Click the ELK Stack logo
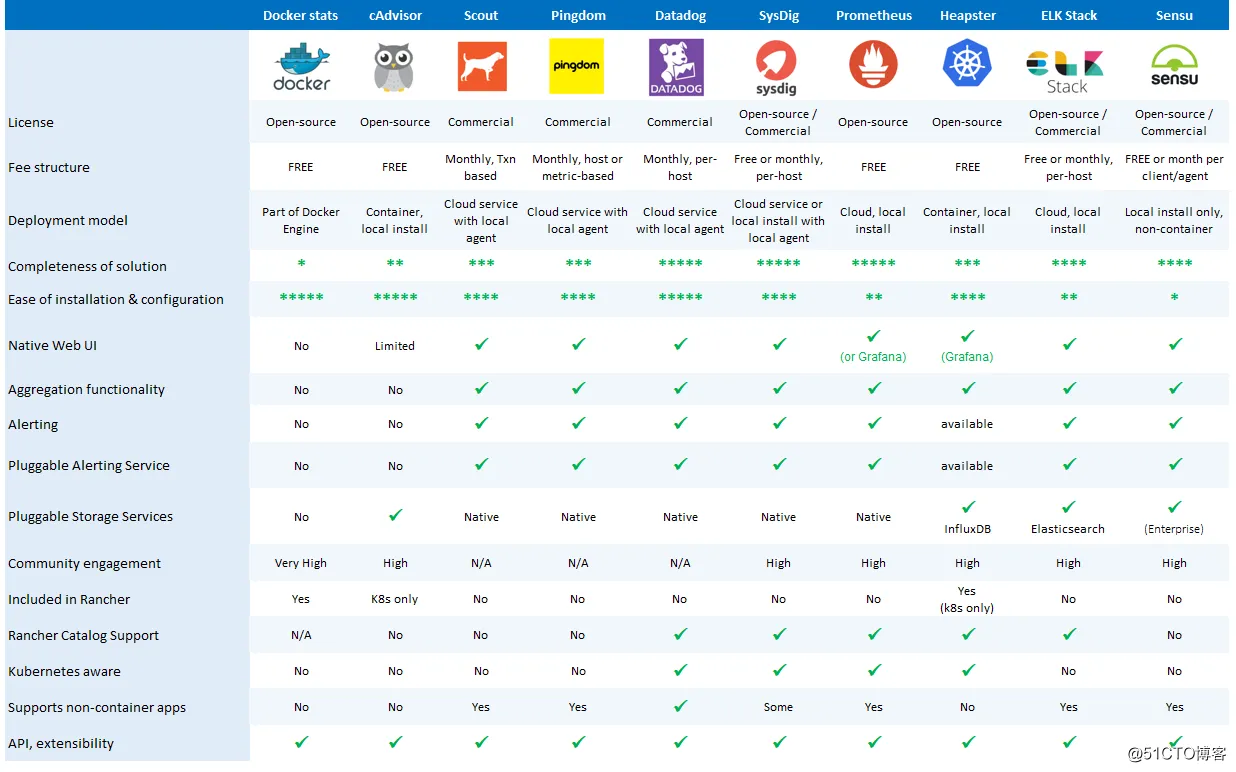The width and height of the screenshot is (1236, 772). coord(1066,72)
